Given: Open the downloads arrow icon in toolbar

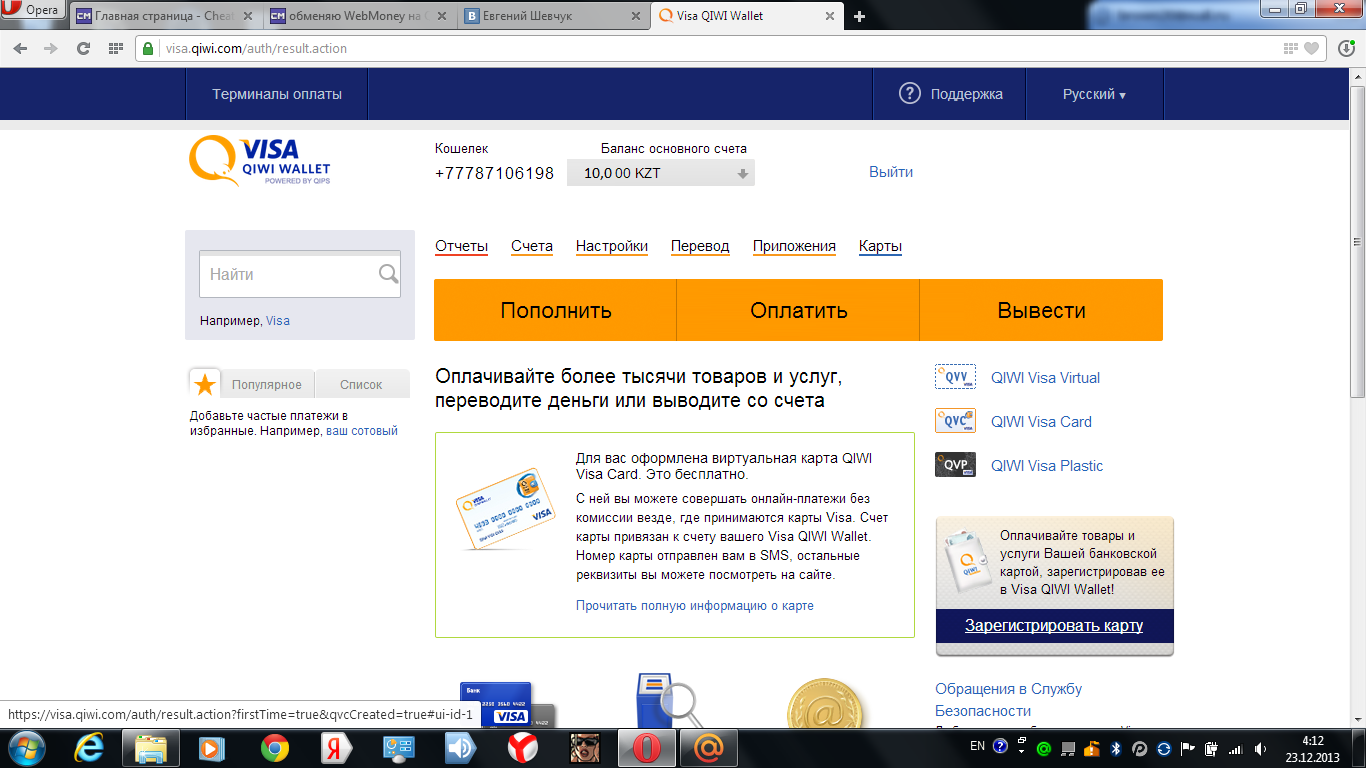Looking at the screenshot, I should [1347, 48].
